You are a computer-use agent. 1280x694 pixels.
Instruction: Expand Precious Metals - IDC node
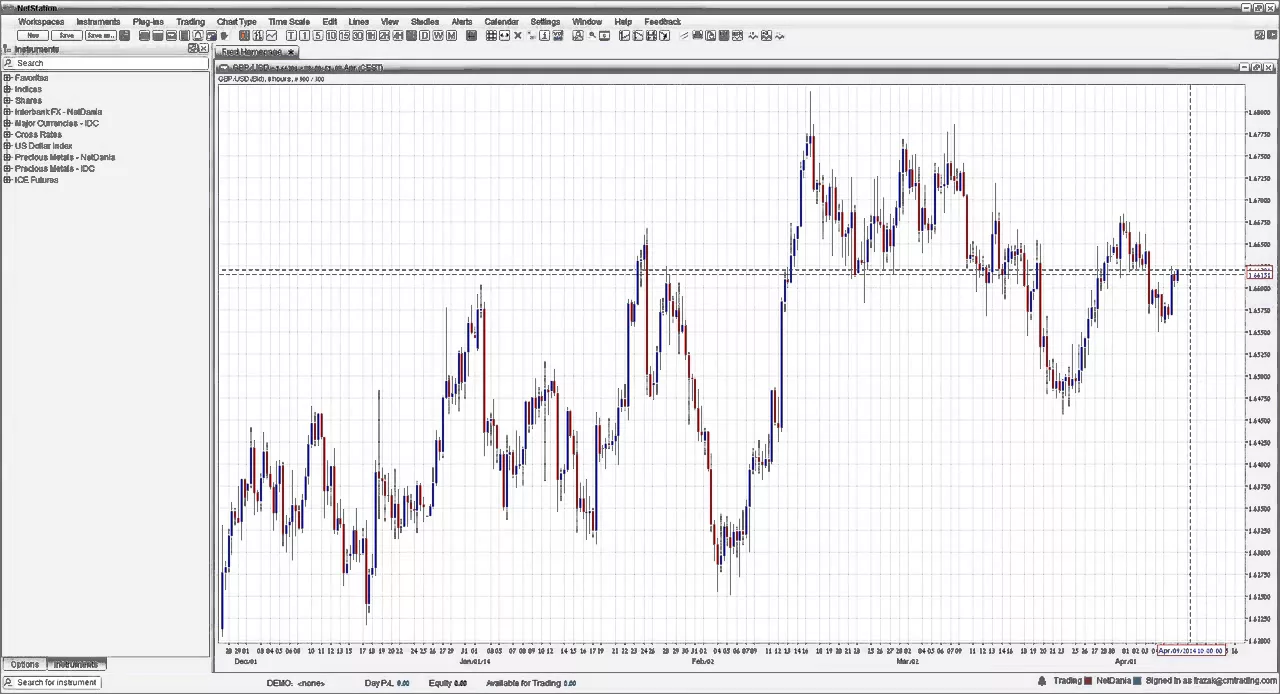[x=7, y=168]
